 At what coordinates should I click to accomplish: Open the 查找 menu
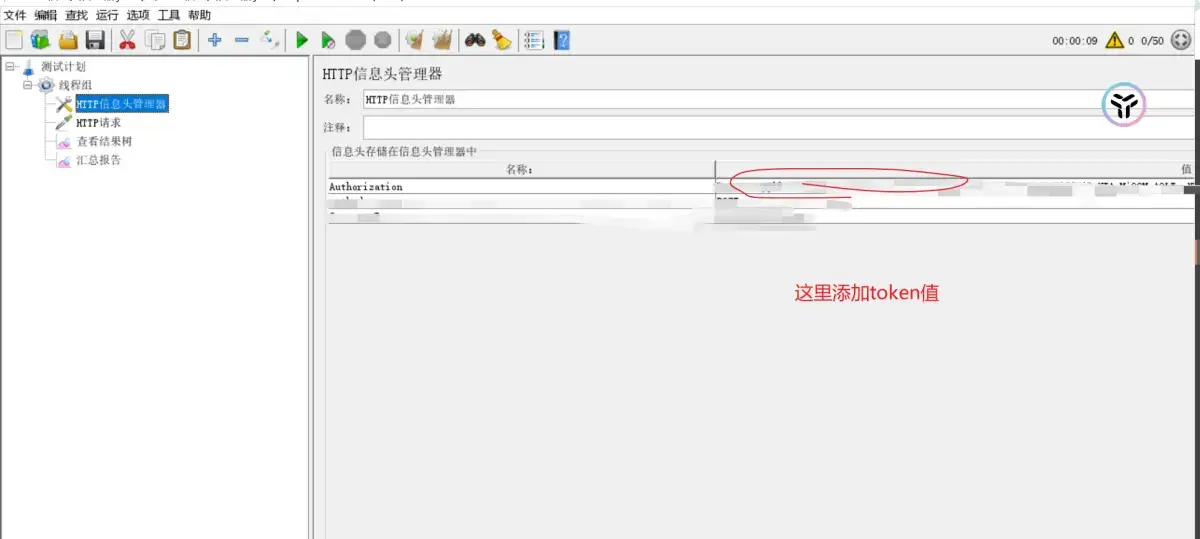tap(77, 15)
